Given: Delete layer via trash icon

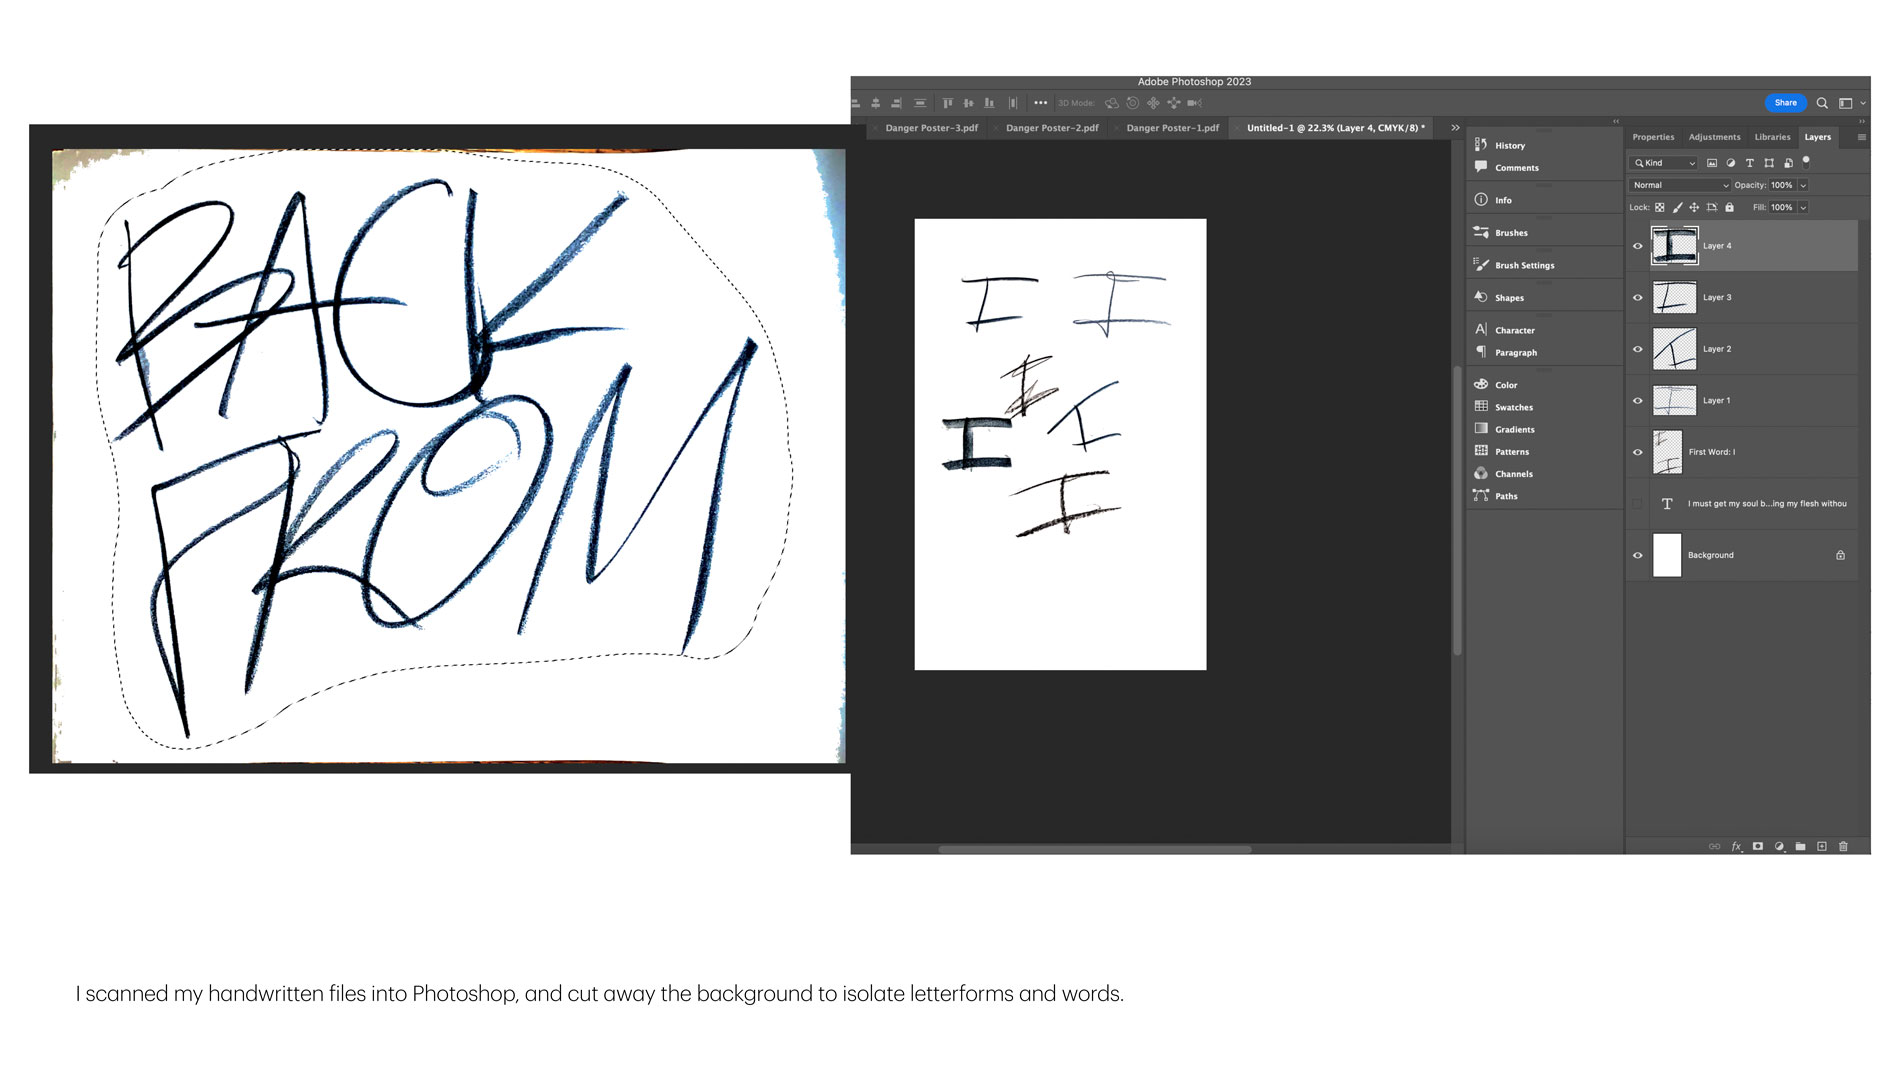Looking at the screenshot, I should (1843, 846).
